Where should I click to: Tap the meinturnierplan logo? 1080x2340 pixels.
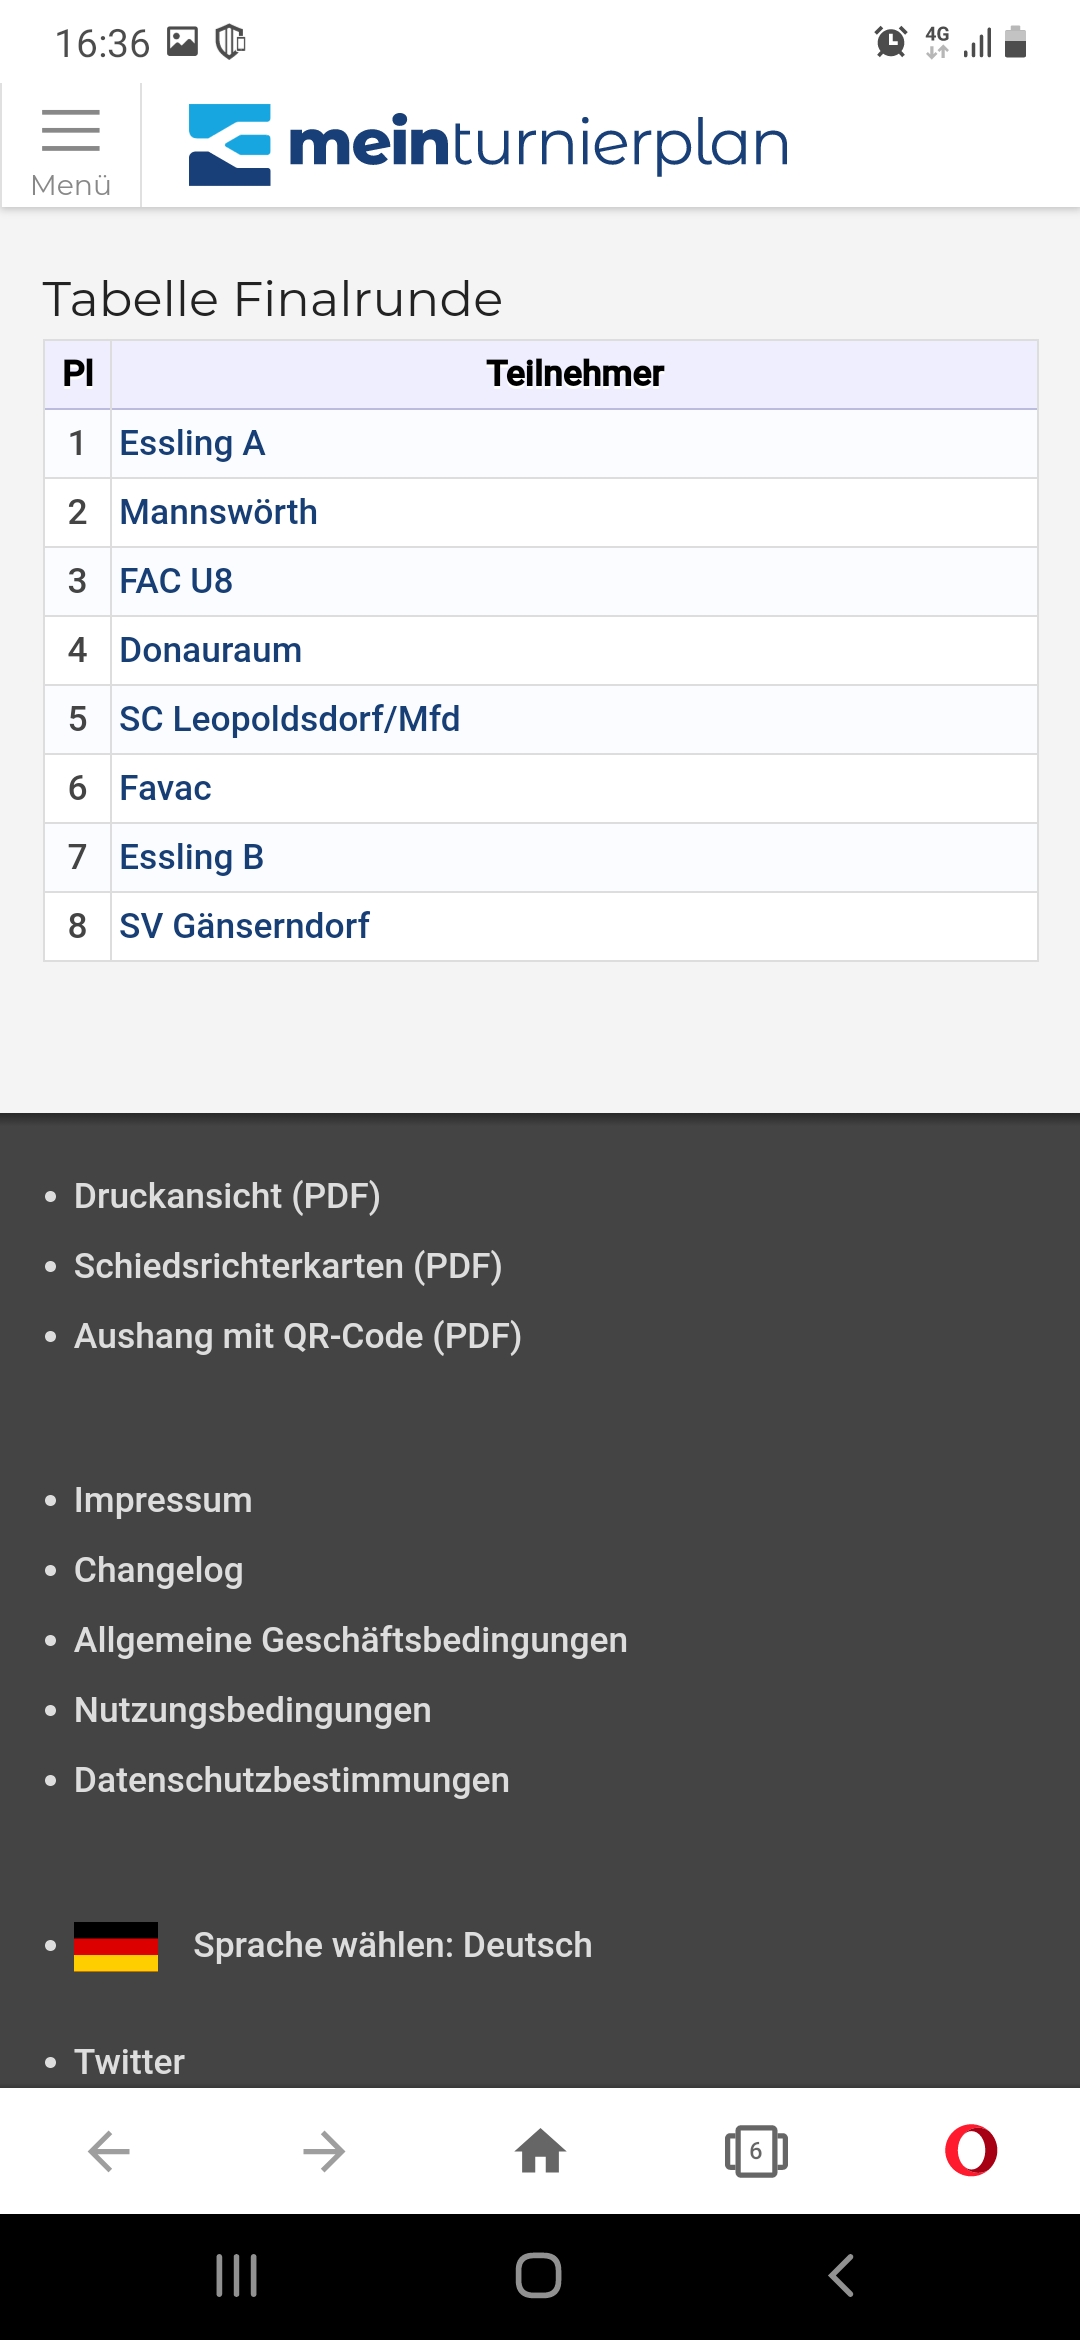[x=489, y=144]
